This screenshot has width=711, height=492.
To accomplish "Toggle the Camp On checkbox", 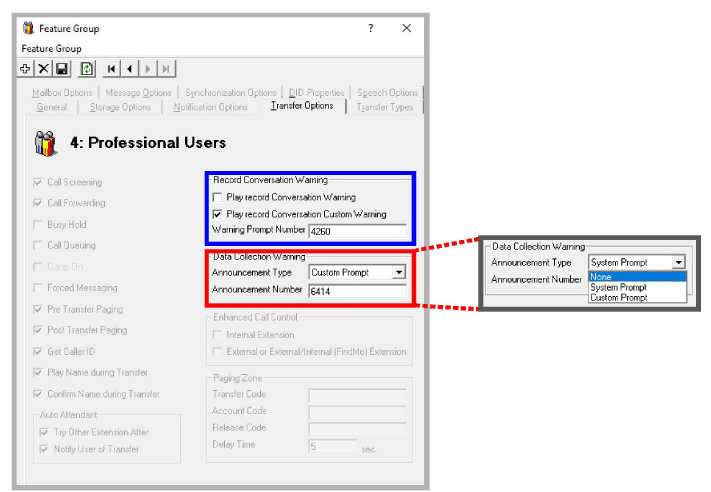I will [38, 267].
